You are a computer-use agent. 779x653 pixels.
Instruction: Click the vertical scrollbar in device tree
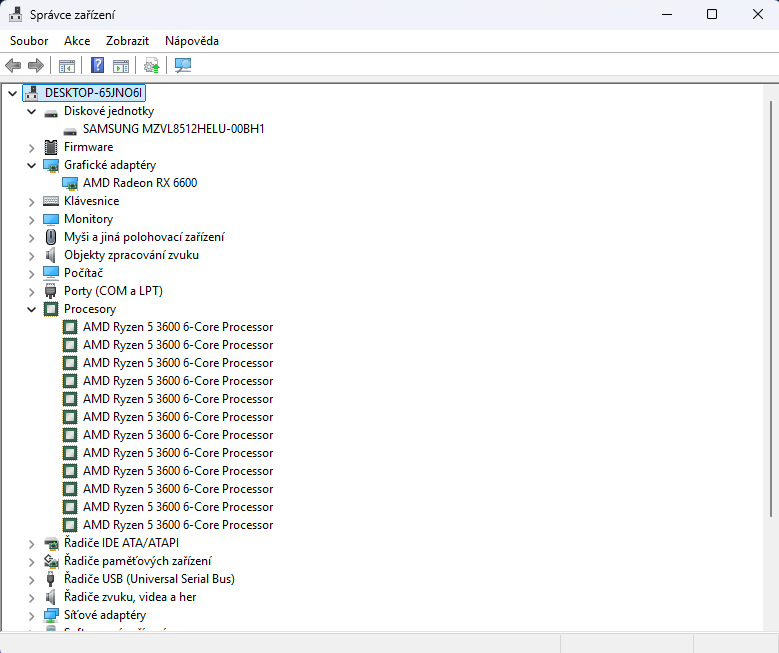pos(771,300)
